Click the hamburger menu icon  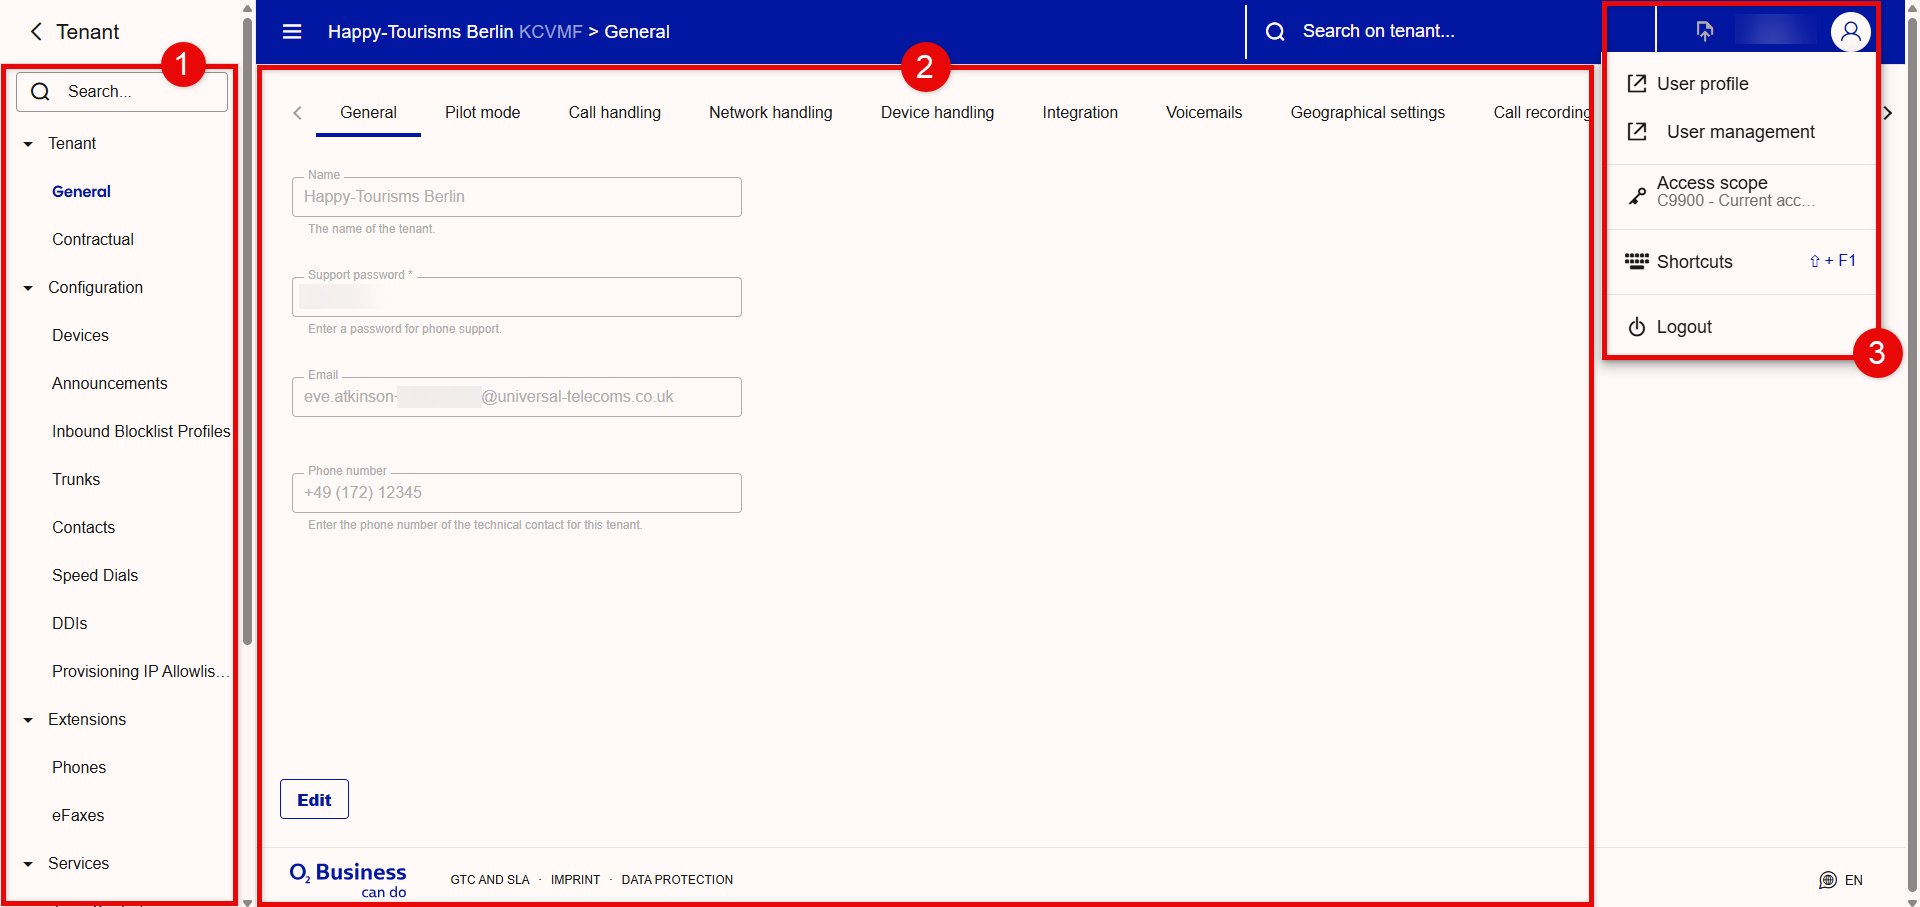(292, 32)
